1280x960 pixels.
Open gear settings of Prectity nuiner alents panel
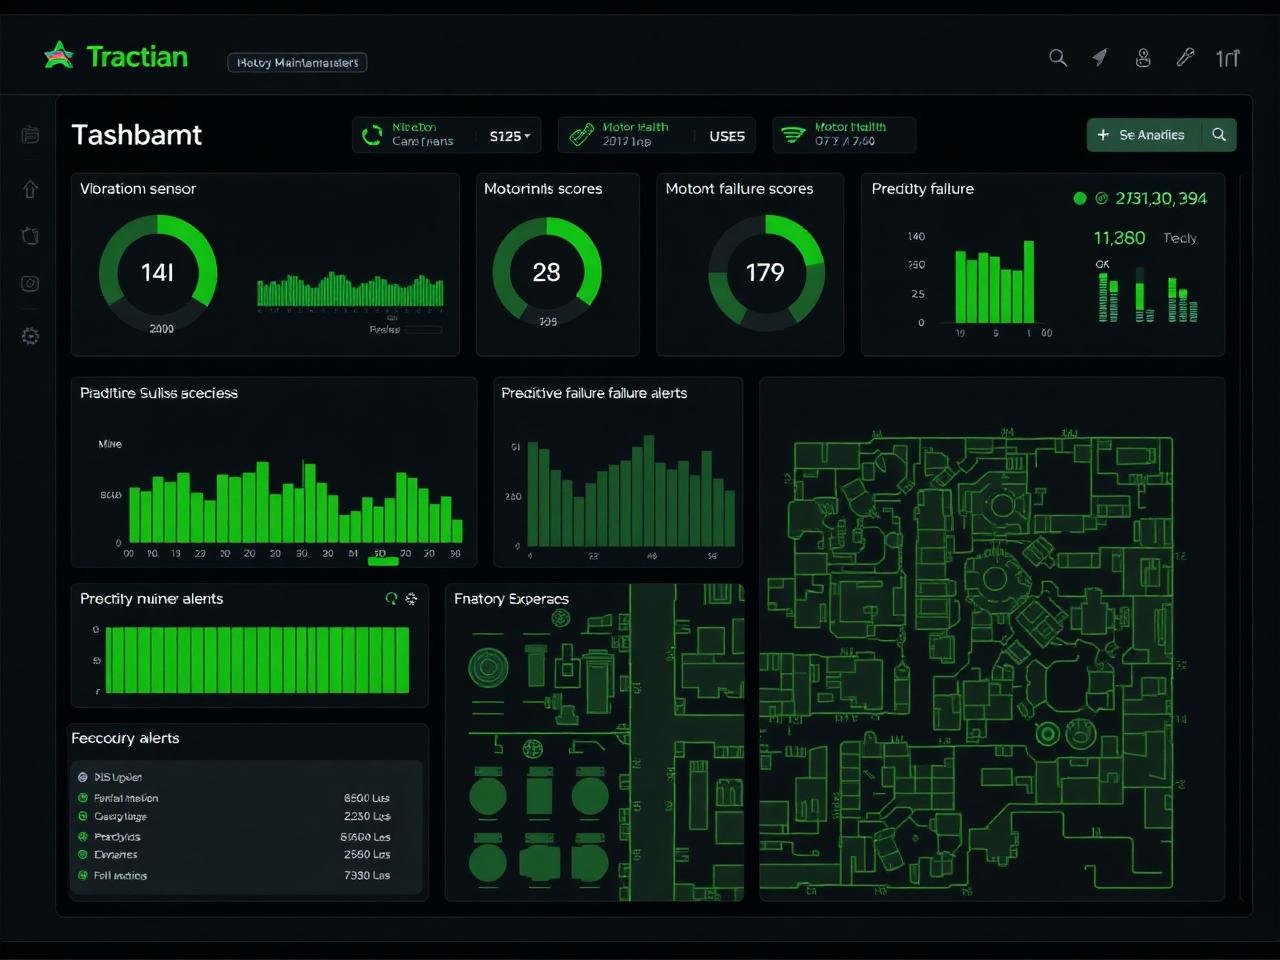point(411,599)
